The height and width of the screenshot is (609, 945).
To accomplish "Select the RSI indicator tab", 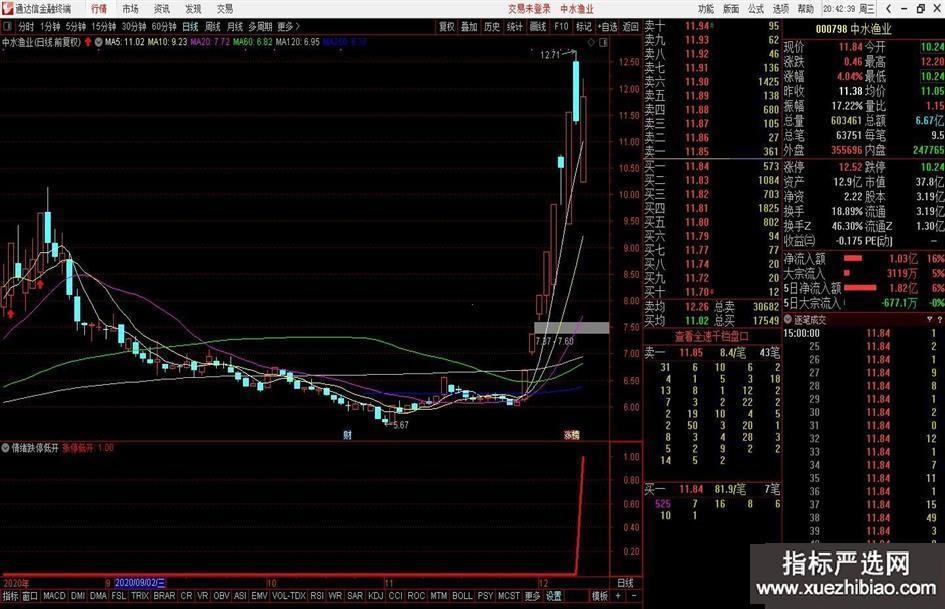I will point(317,596).
